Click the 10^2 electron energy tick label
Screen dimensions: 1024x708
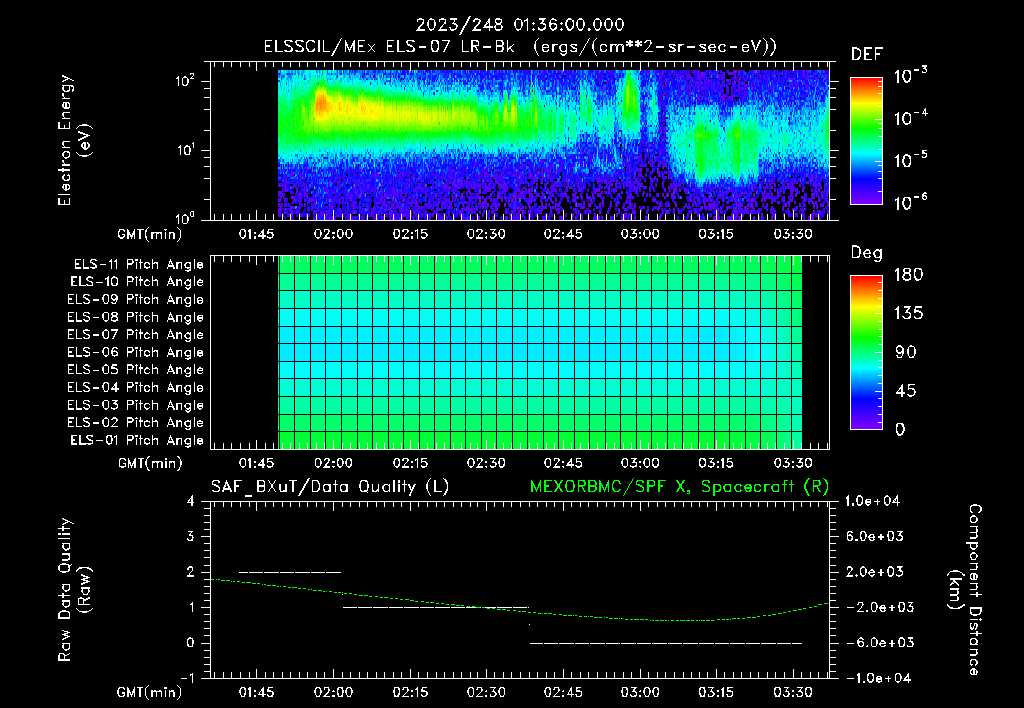coord(185,82)
